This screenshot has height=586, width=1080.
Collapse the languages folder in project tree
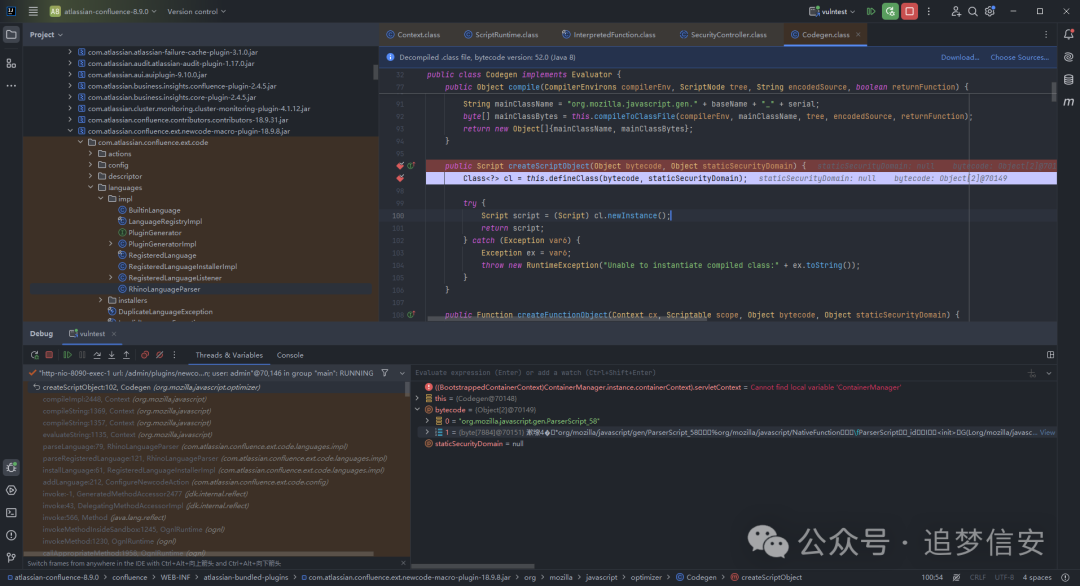tap(90, 187)
